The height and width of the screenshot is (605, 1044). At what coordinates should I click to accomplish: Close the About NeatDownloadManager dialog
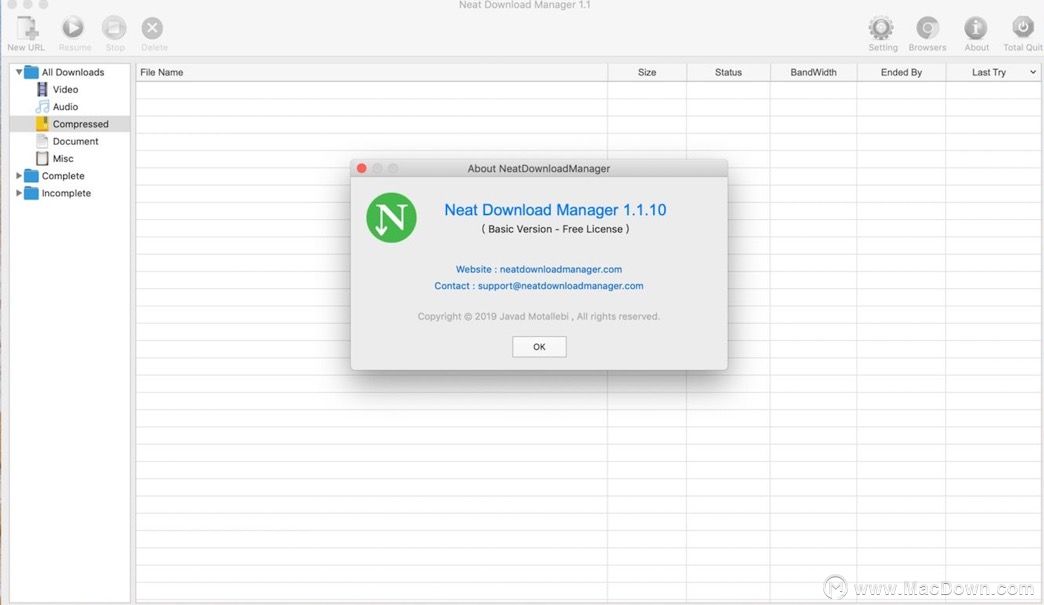[x=362, y=168]
